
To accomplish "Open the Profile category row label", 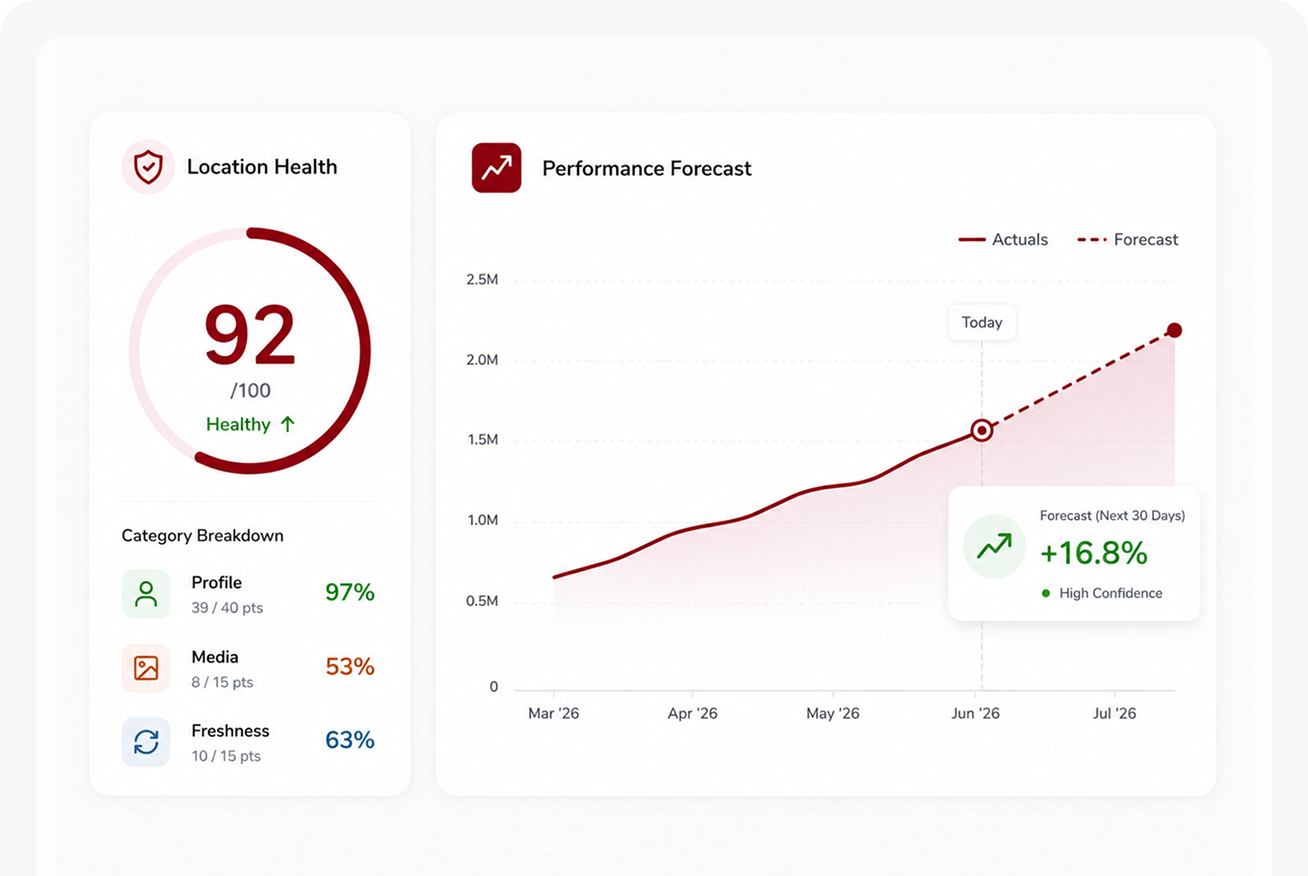I will pyautogui.click(x=217, y=583).
